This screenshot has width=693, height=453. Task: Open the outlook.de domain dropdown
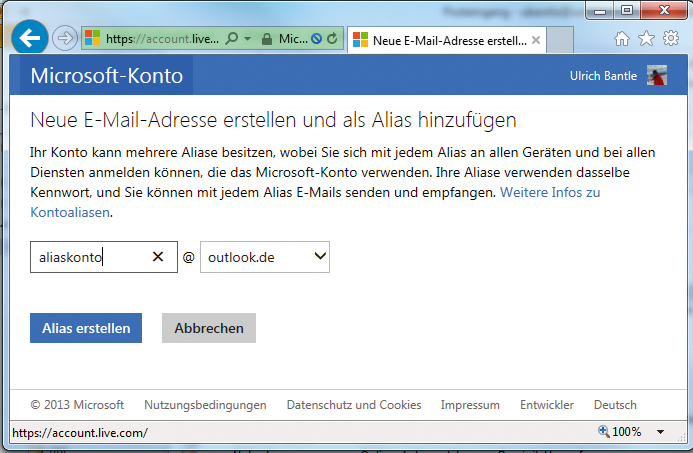(x=265, y=257)
